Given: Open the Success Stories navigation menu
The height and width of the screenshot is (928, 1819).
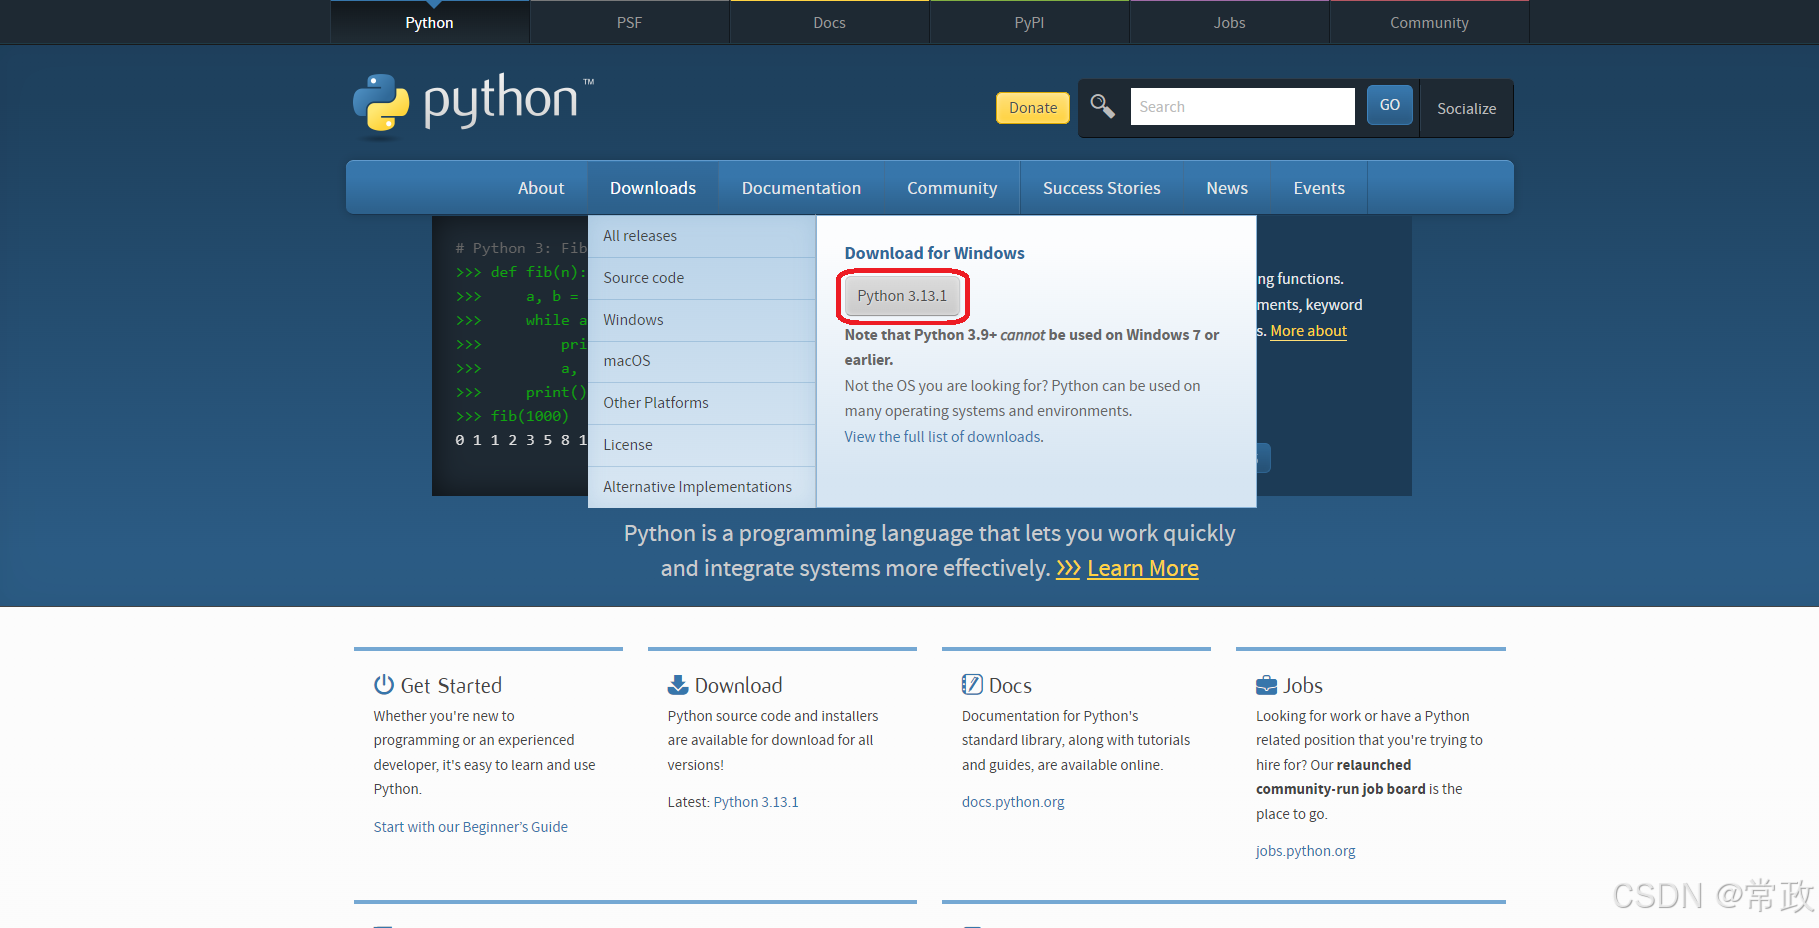Looking at the screenshot, I should 1102,188.
